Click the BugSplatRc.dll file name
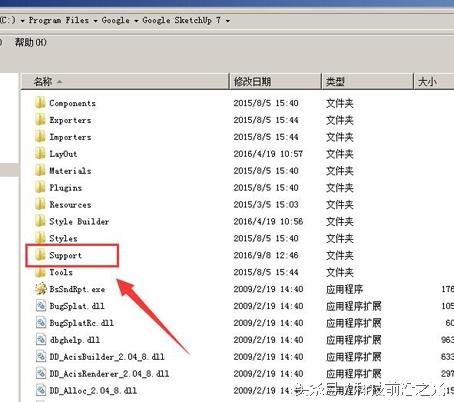 click(81, 323)
